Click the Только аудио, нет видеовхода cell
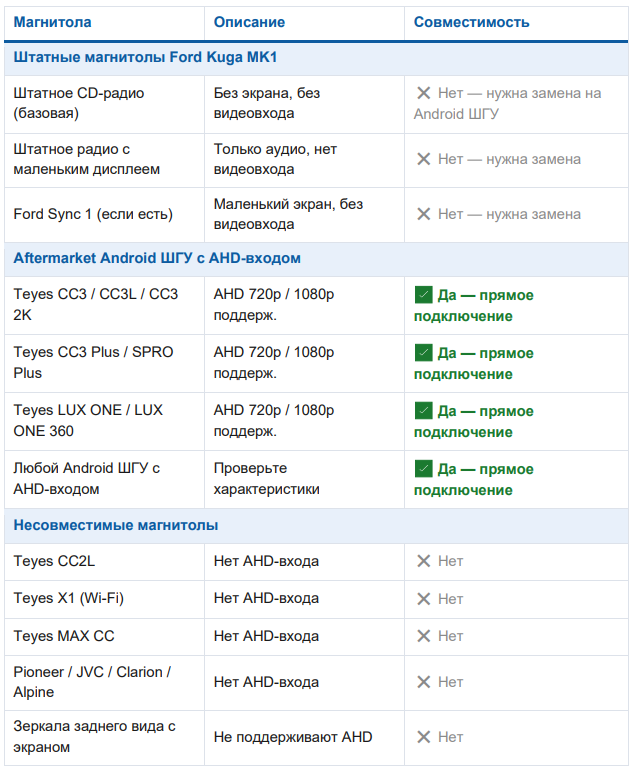The width and height of the screenshot is (635, 771). [x=304, y=160]
